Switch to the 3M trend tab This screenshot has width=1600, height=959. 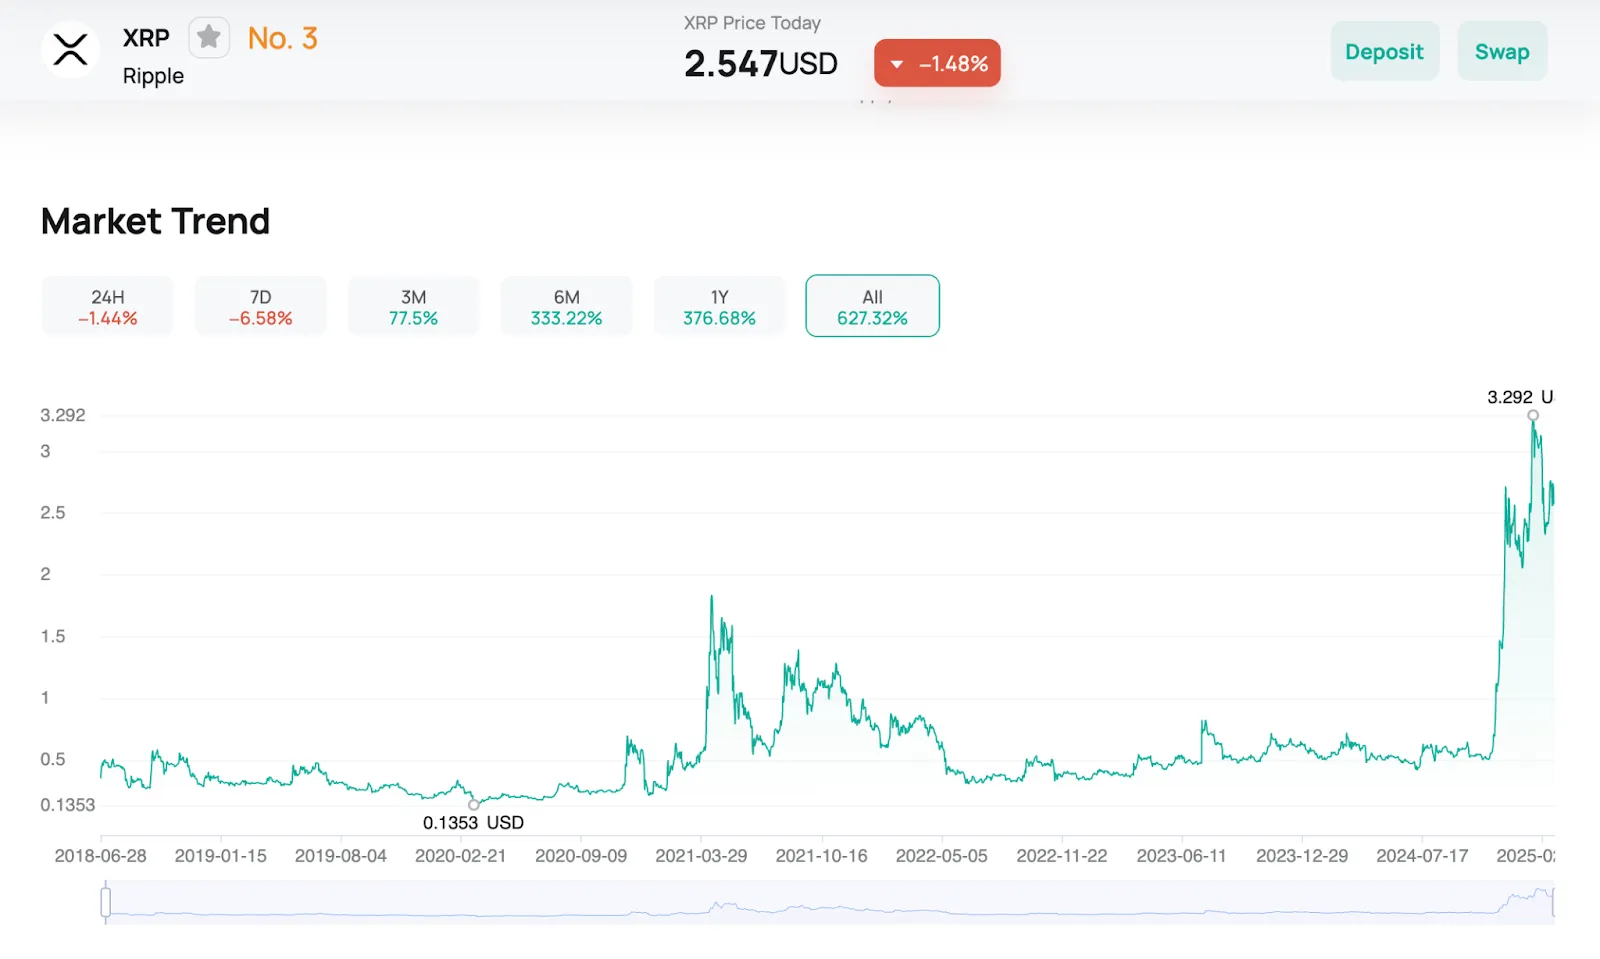tap(413, 306)
